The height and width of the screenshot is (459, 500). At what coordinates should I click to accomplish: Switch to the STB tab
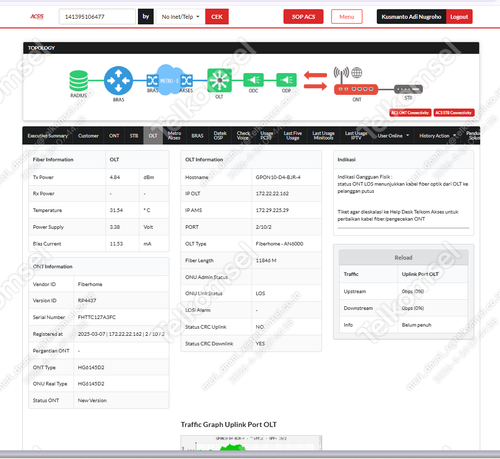click(134, 136)
